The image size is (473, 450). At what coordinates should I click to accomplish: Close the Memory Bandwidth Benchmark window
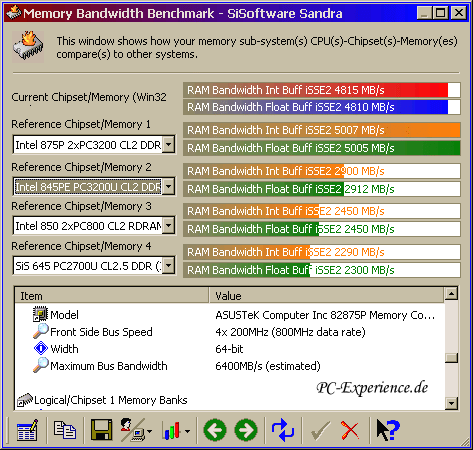pyautogui.click(x=458, y=13)
